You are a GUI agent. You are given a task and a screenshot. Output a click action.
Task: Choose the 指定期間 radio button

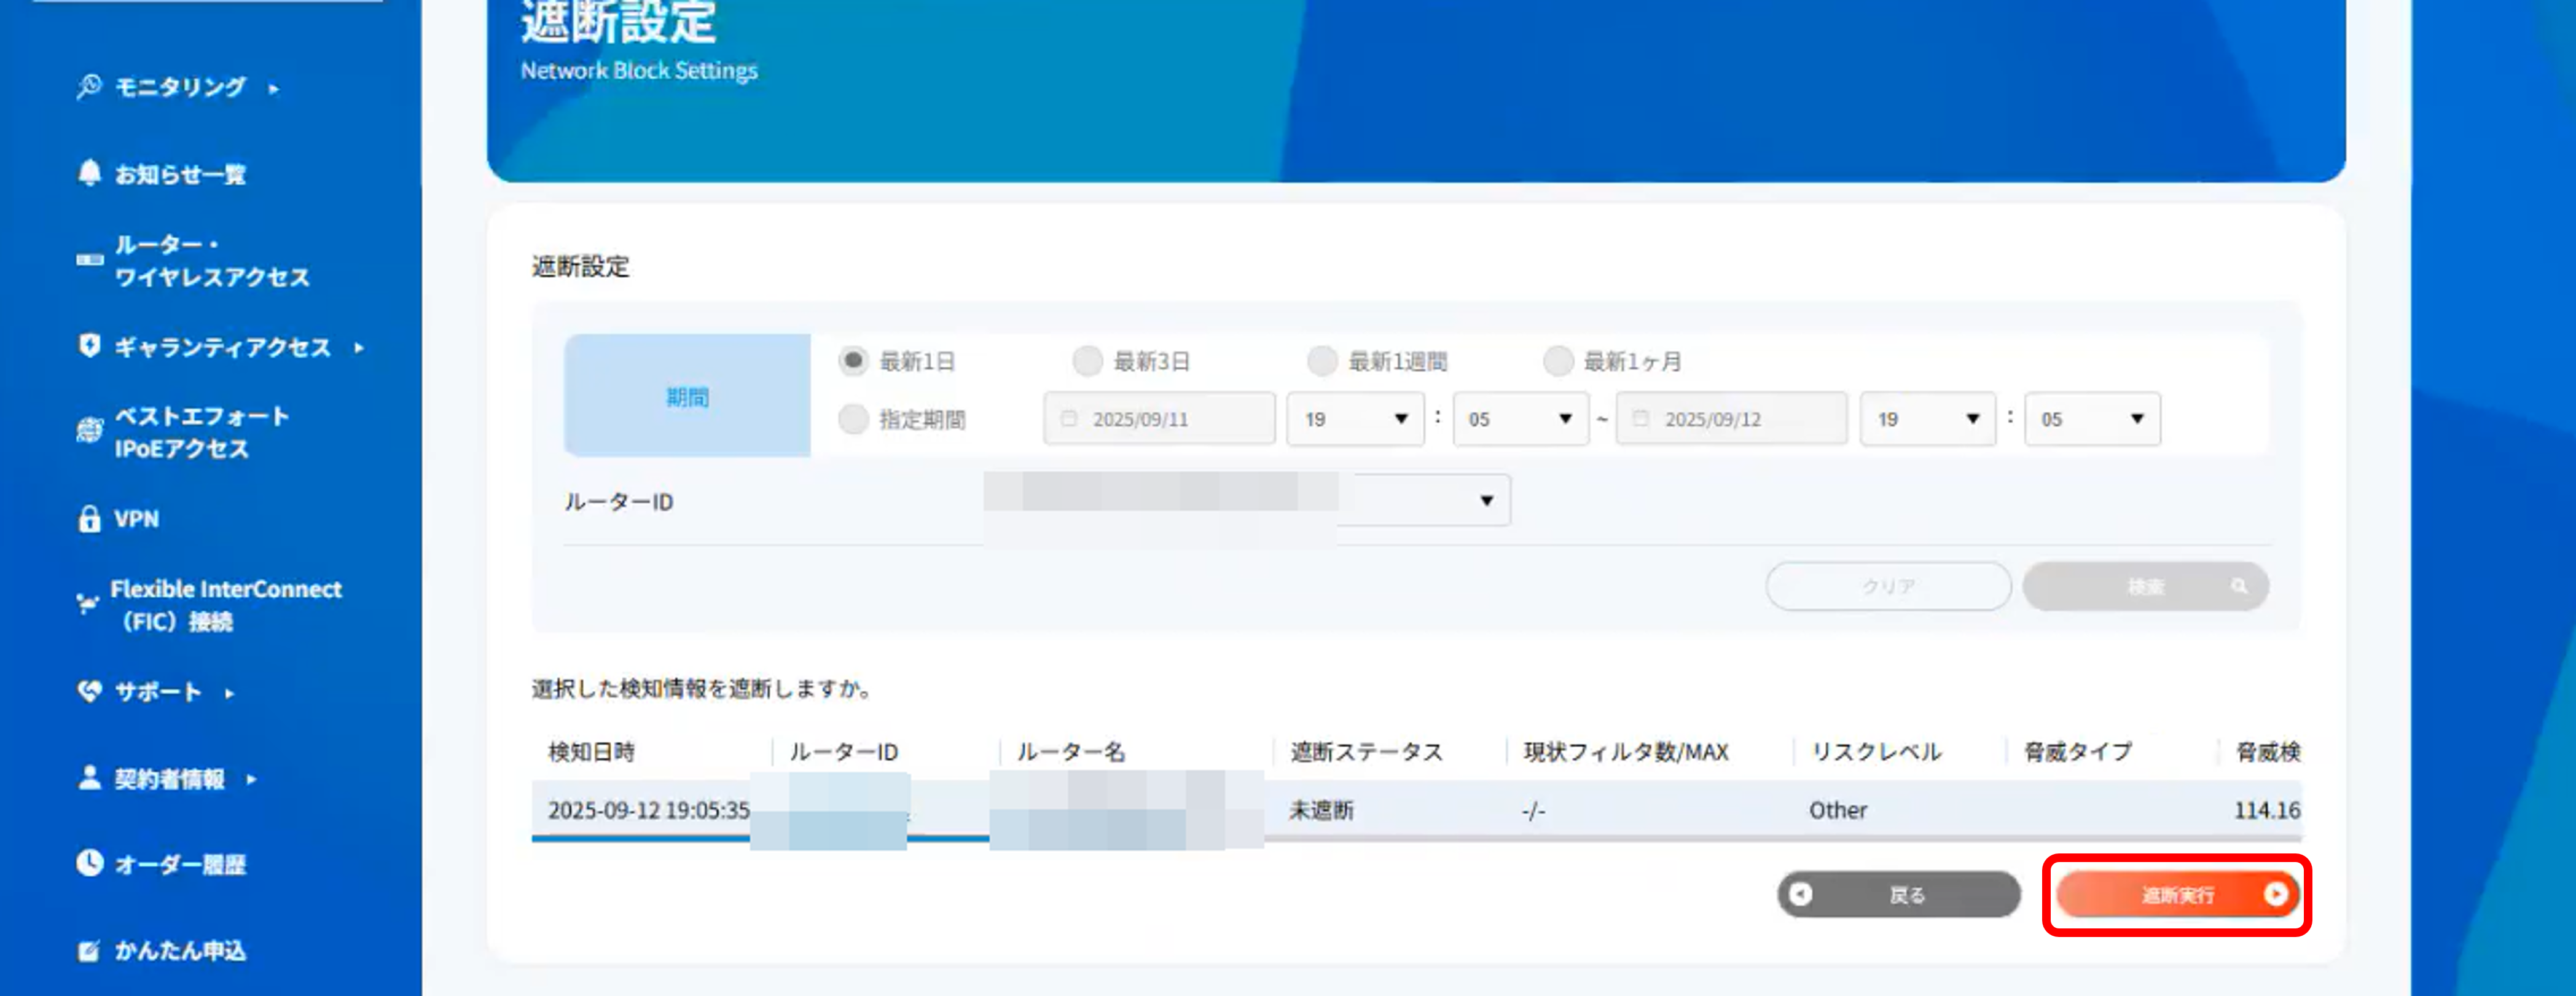[x=853, y=418]
